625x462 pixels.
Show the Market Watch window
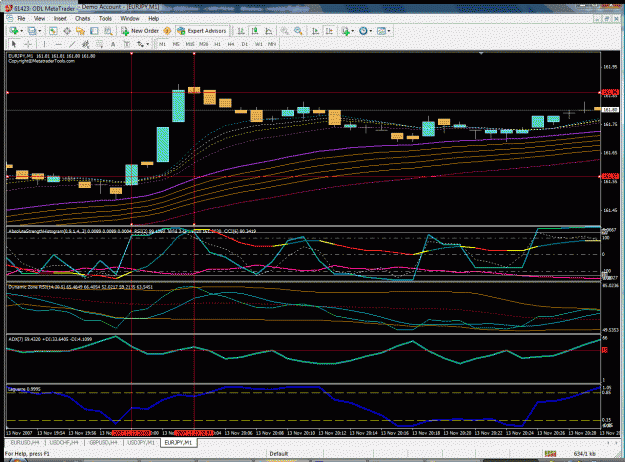(53, 31)
